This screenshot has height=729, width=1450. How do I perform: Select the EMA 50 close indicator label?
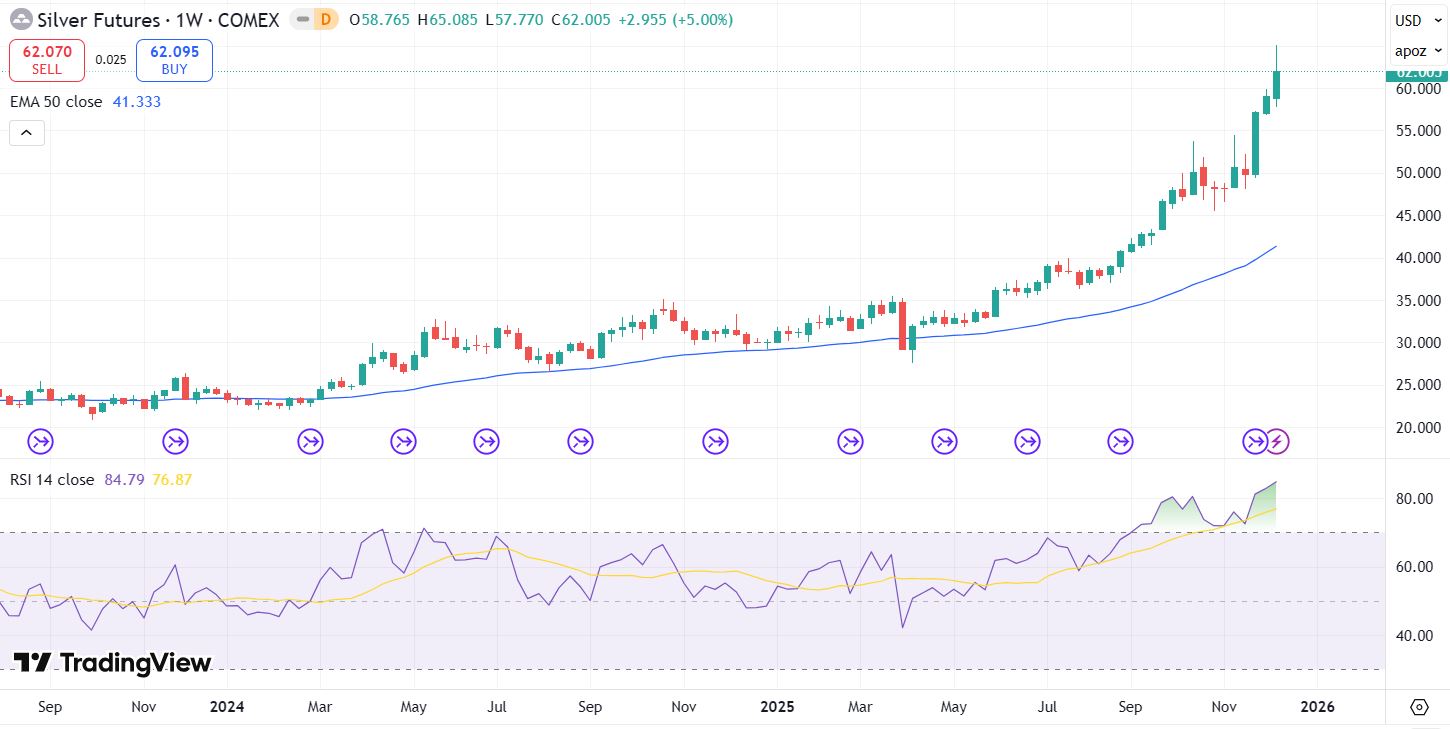56,102
